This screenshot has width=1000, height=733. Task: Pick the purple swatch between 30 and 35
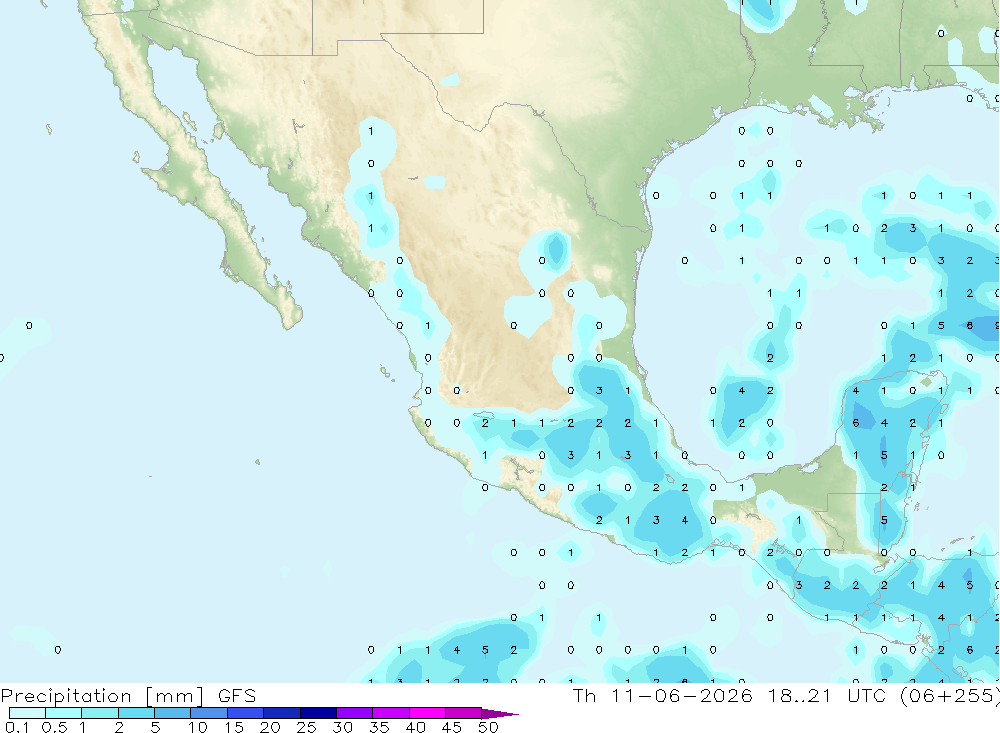(355, 713)
